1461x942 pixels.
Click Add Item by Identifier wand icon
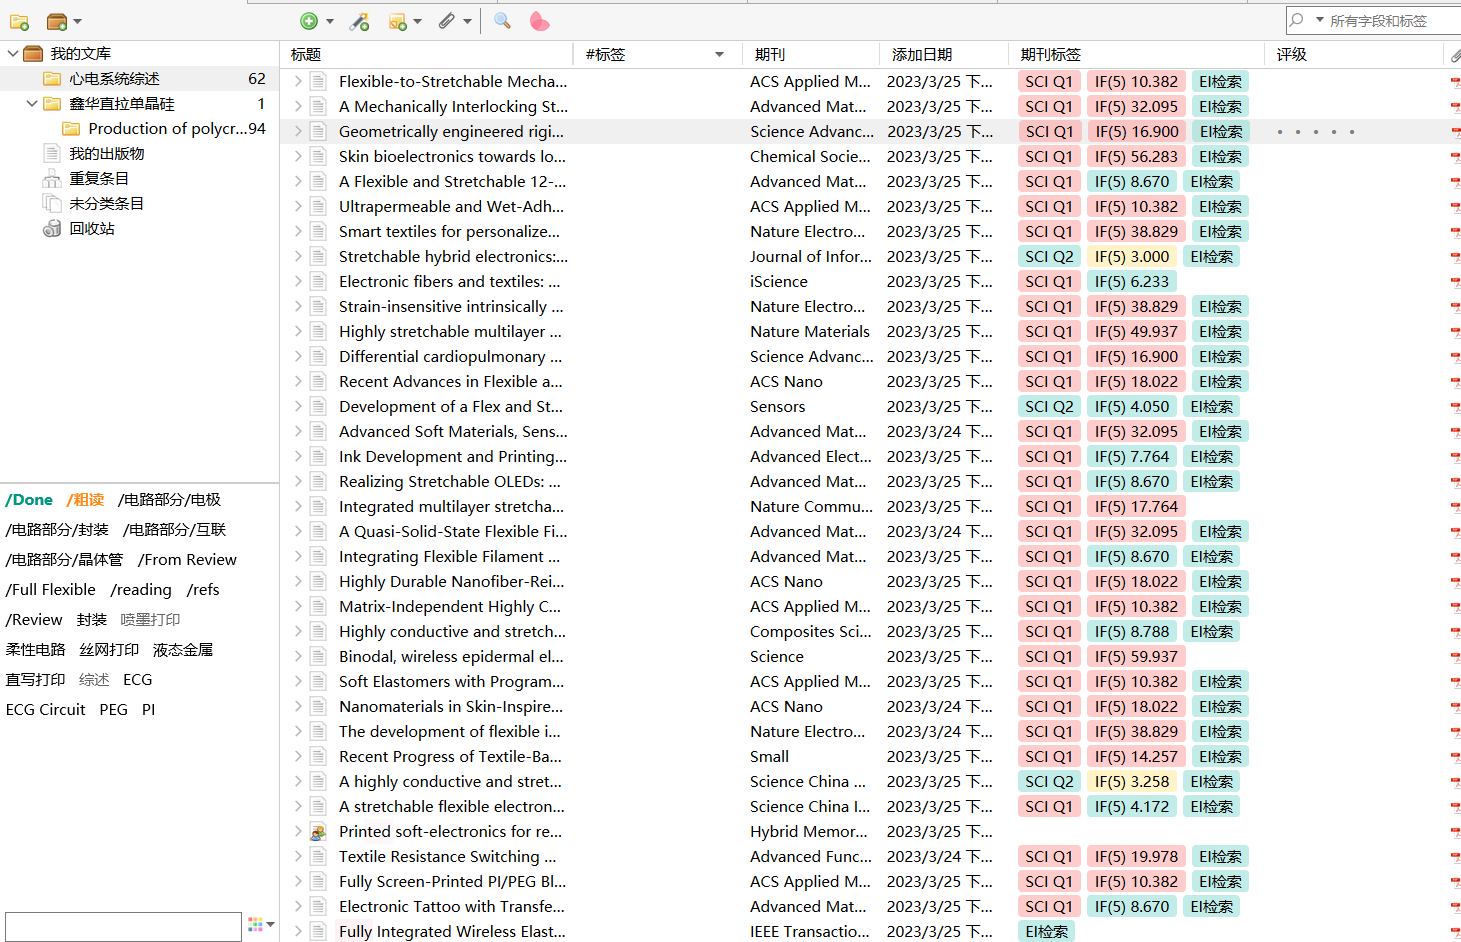tap(360, 21)
